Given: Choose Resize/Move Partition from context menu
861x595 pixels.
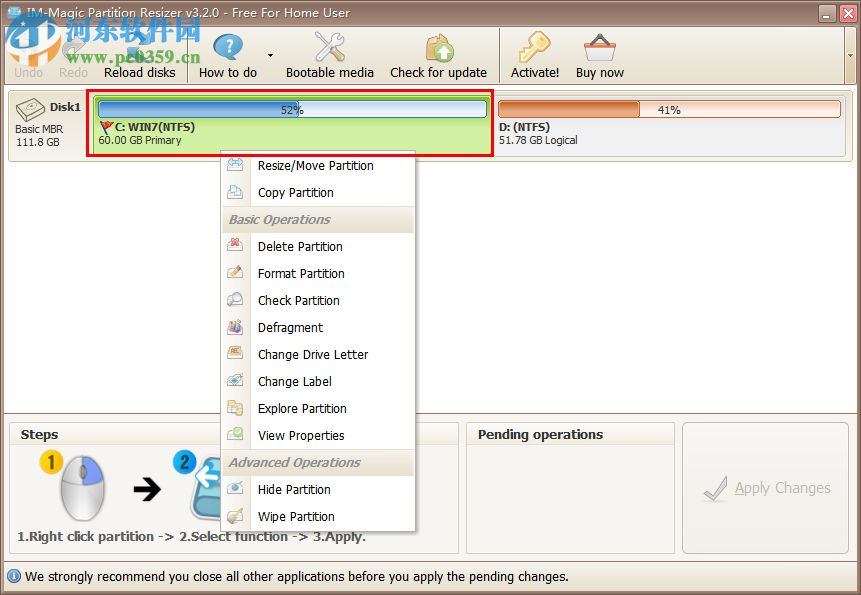Looking at the screenshot, I should 318,165.
